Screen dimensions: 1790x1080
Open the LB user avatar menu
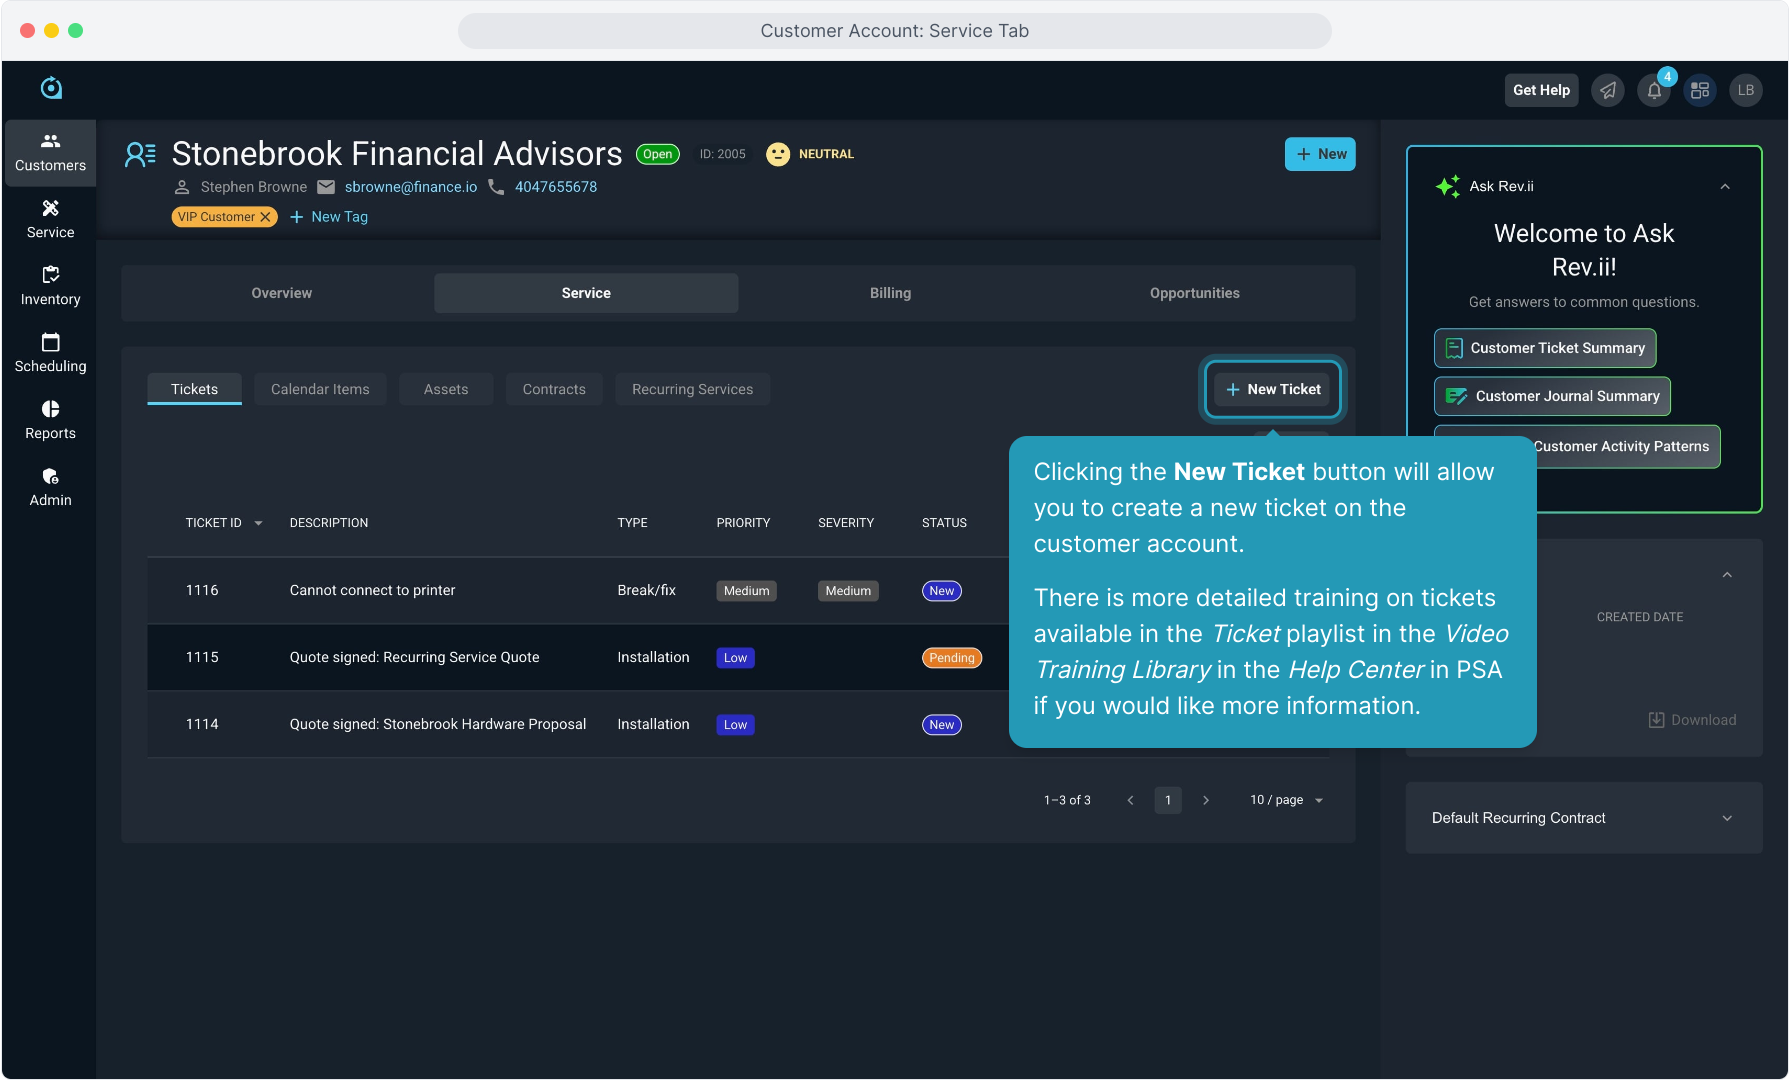(x=1746, y=91)
